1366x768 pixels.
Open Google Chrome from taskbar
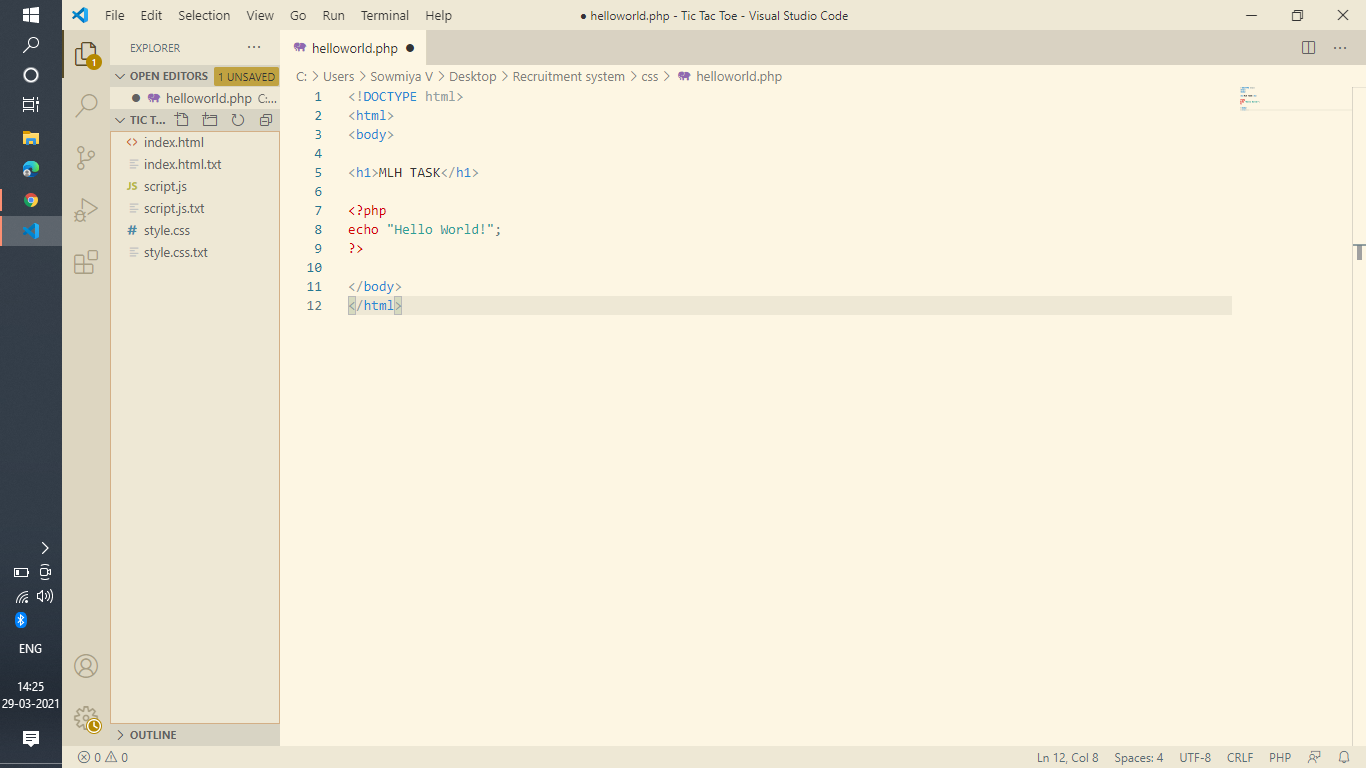(x=31, y=200)
